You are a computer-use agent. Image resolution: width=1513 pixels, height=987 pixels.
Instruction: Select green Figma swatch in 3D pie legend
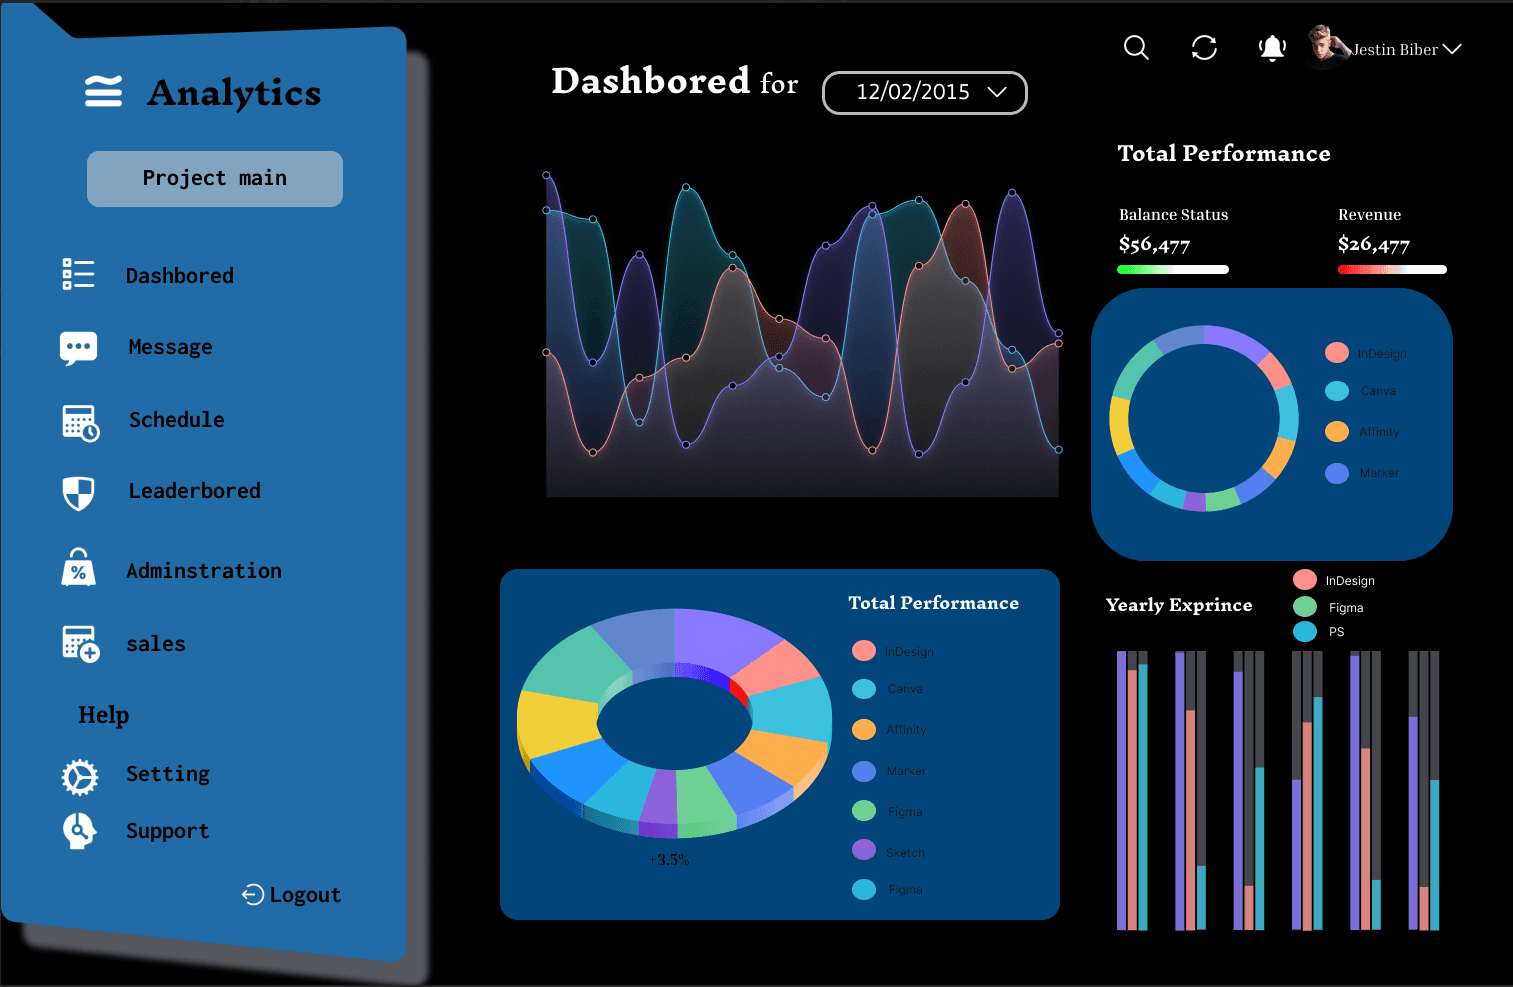864,811
